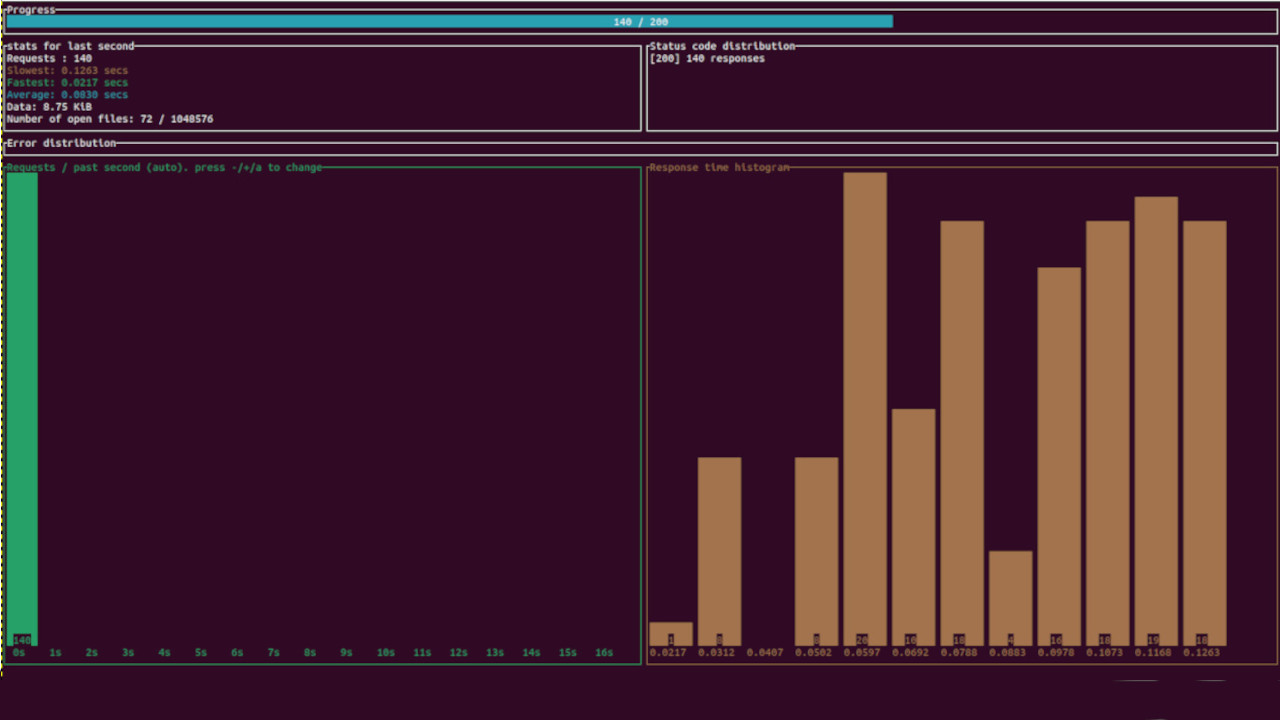Viewport: 1280px width, 720px height.
Task: Click the histogram bar above 0.0217
Action: [x=671, y=634]
